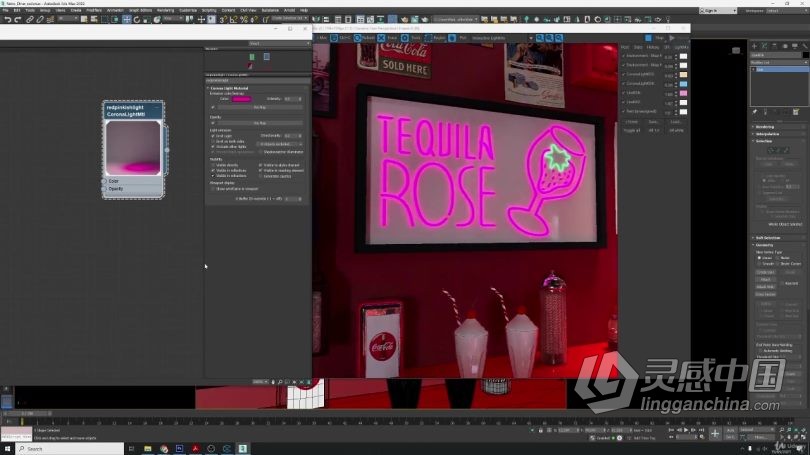Activate the Select and Link chain icon
The height and width of the screenshot is (455, 810).
(x=30, y=20)
